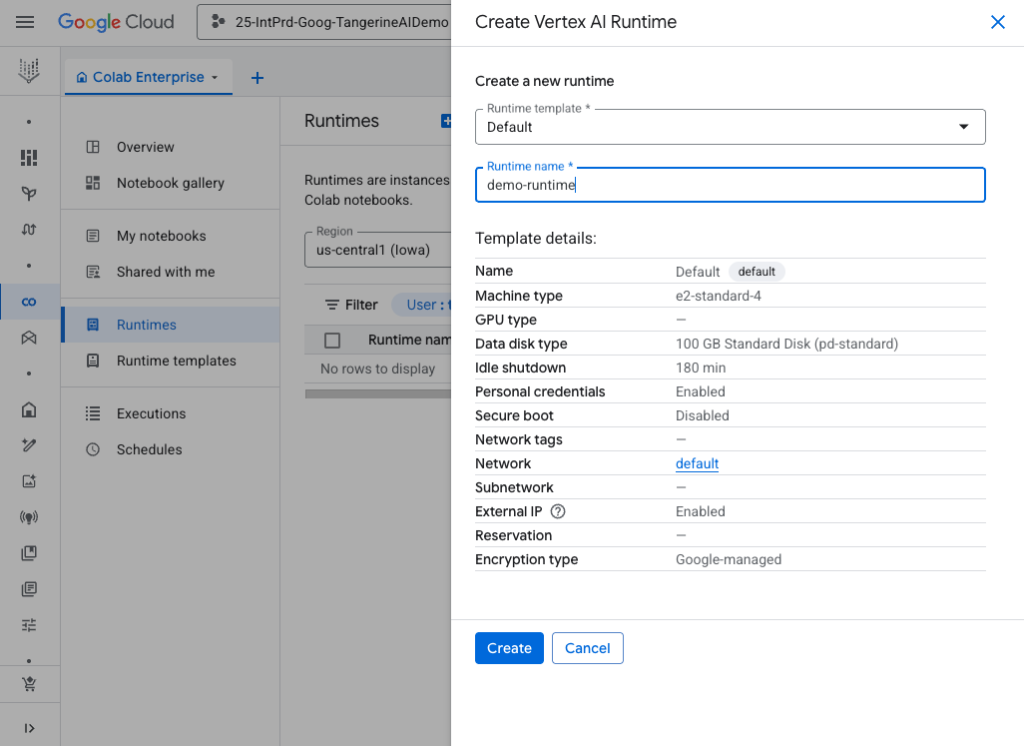1024x746 pixels.
Task: Click the 'default' chip beside template name
Action: click(757, 272)
